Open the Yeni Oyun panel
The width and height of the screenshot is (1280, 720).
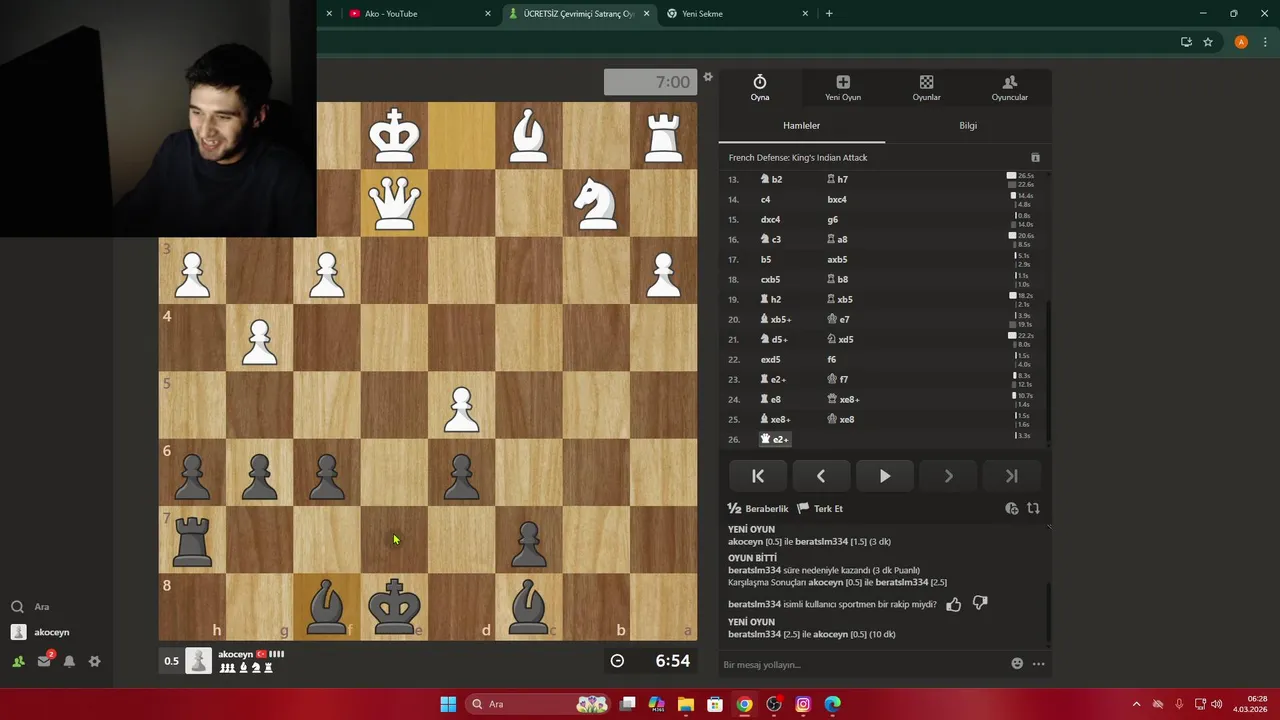coord(843,88)
